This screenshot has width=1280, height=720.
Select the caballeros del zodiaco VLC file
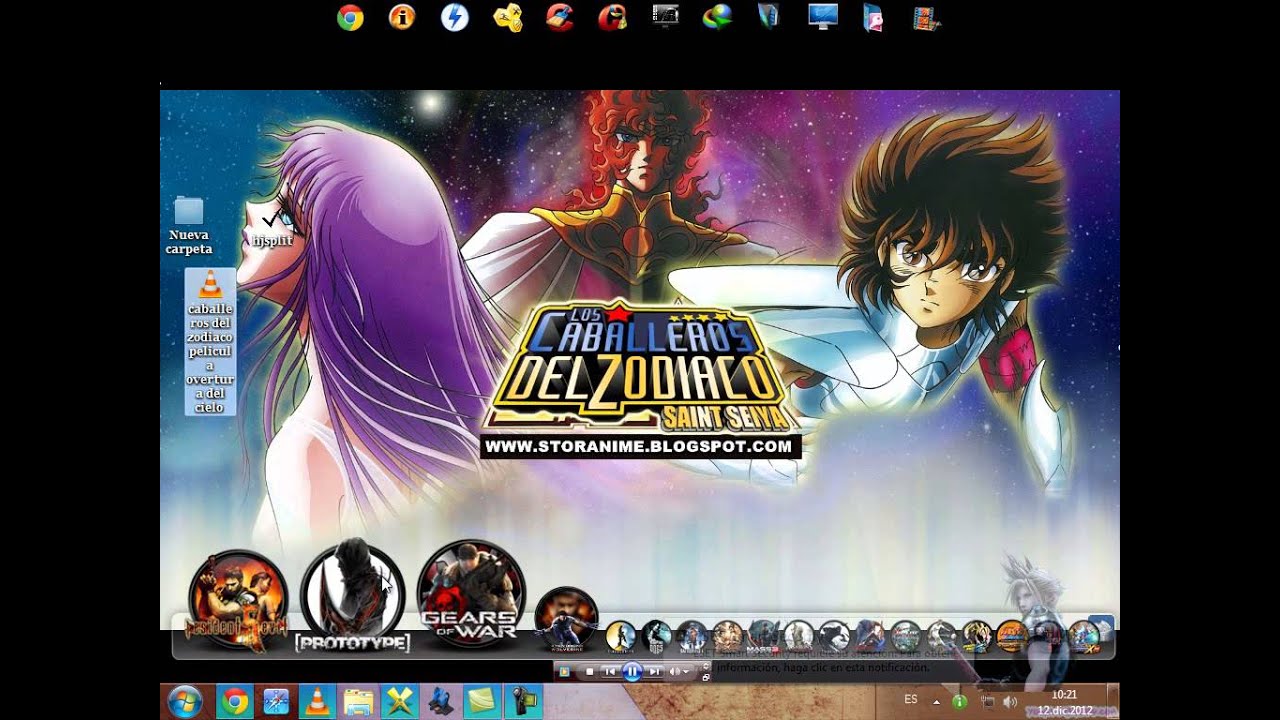point(210,342)
